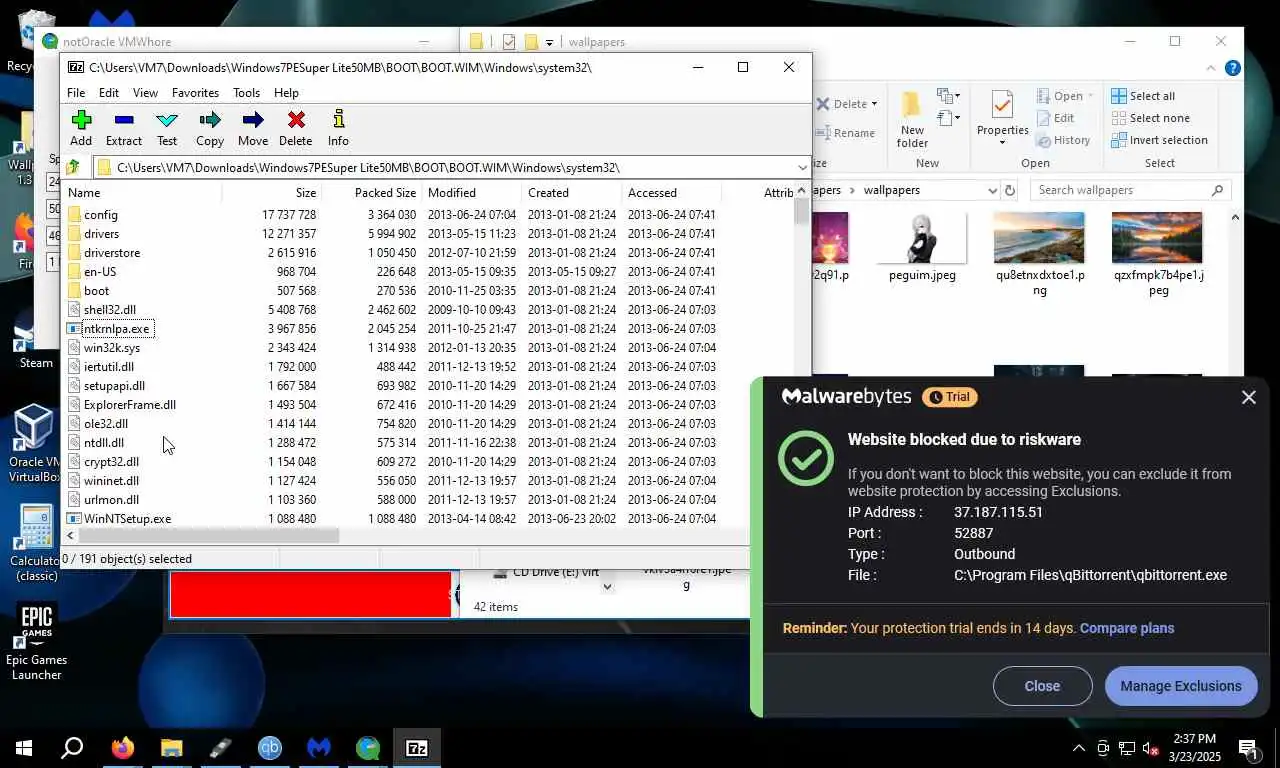Open the Compare plans link
The height and width of the screenshot is (768, 1280).
pyautogui.click(x=1127, y=628)
